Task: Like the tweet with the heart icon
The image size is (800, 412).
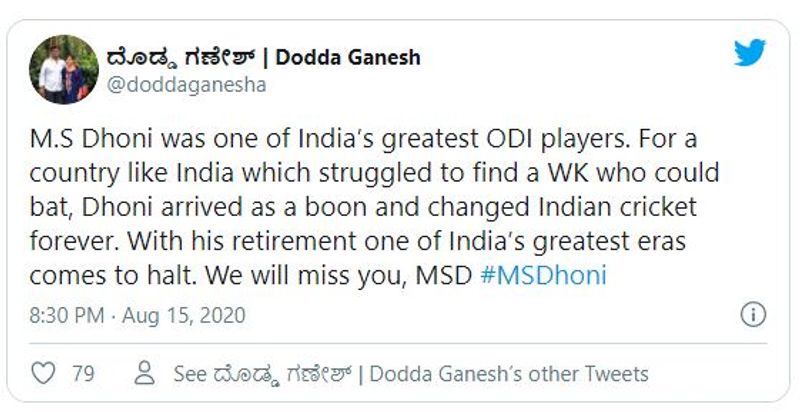Action: 43,373
